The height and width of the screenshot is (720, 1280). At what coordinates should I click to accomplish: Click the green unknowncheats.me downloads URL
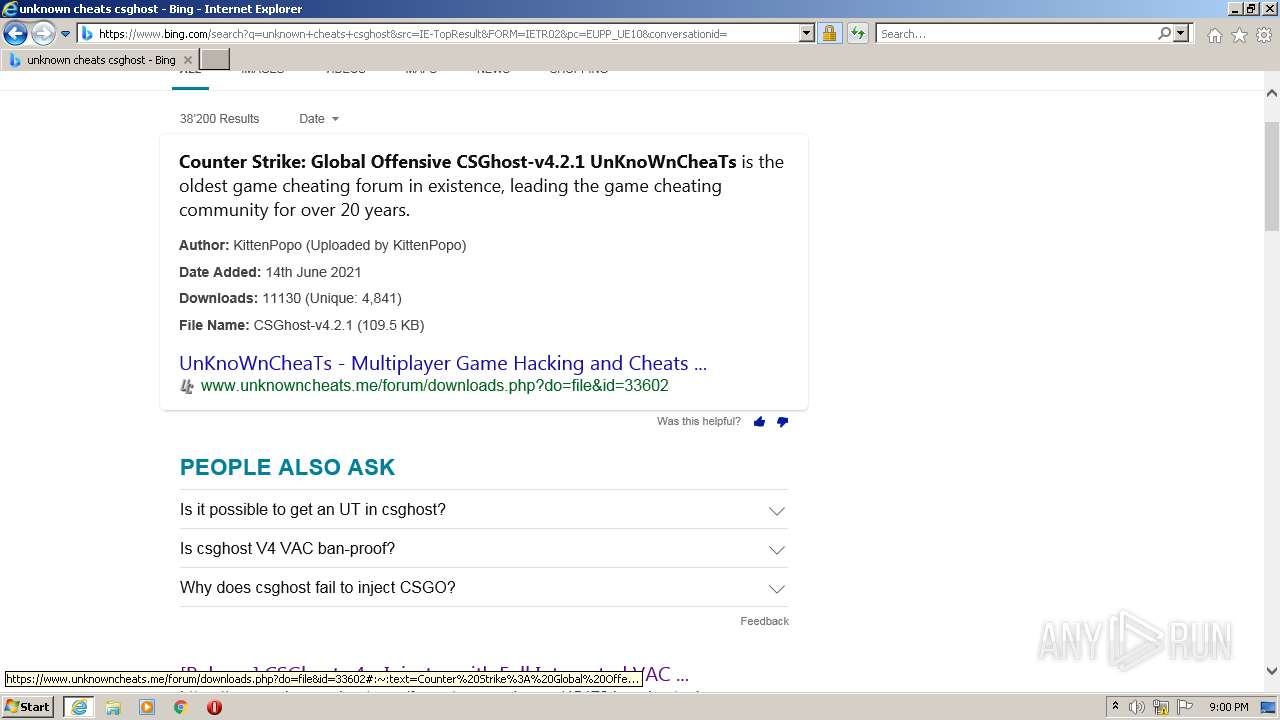(x=435, y=386)
